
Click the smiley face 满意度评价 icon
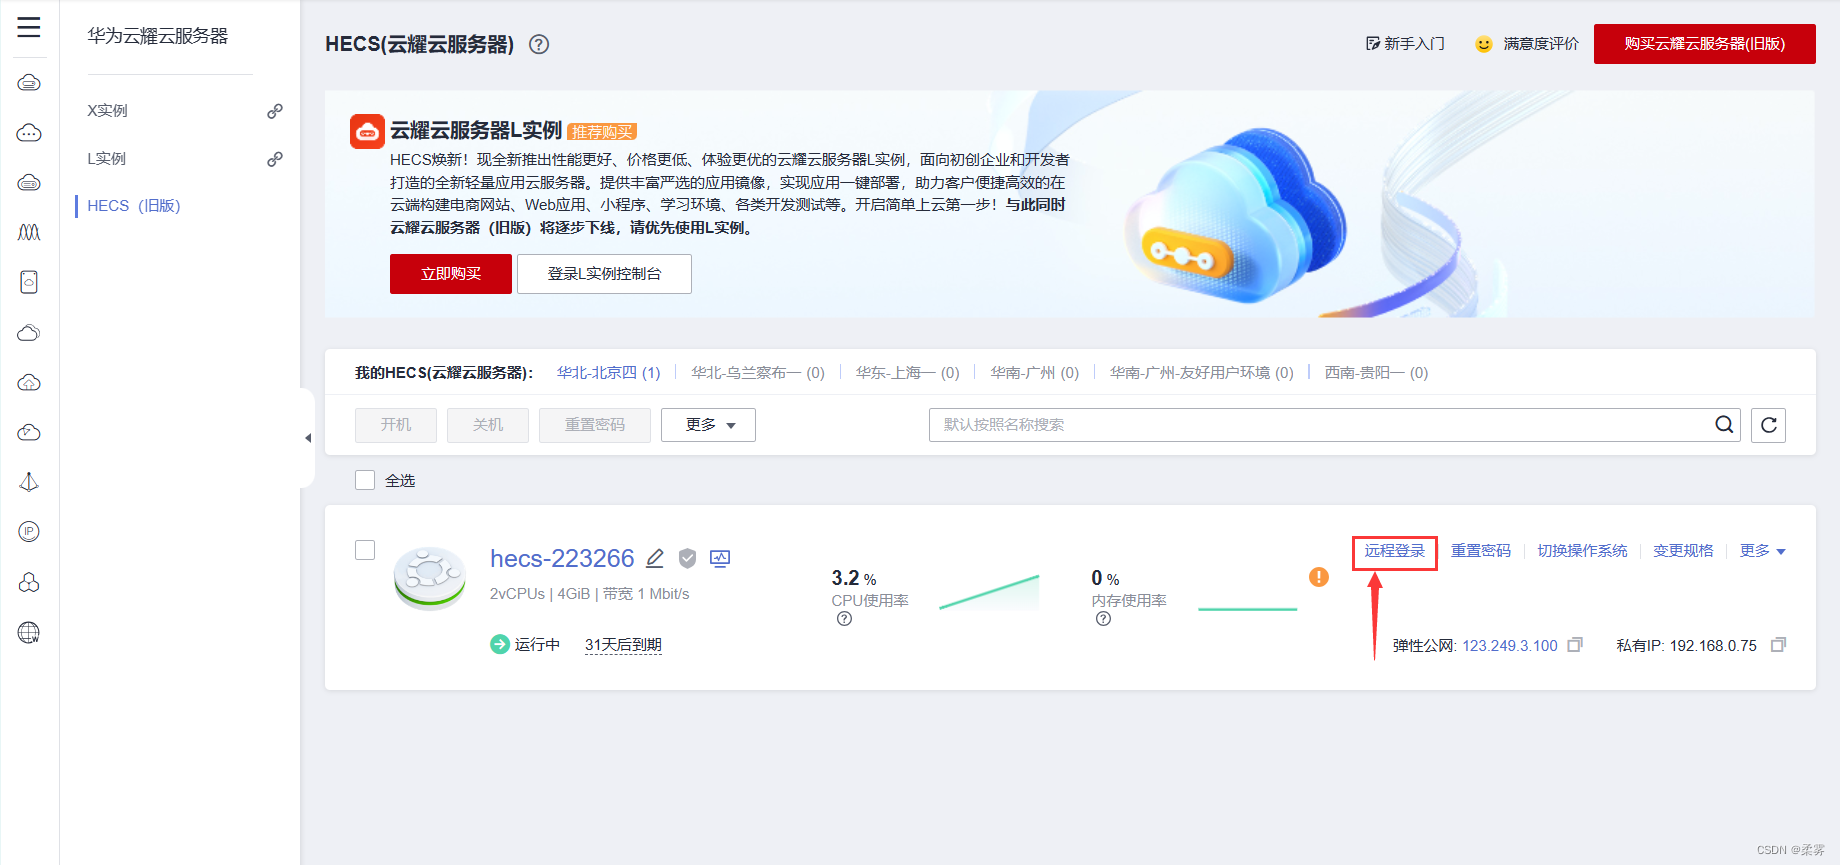click(x=1484, y=44)
